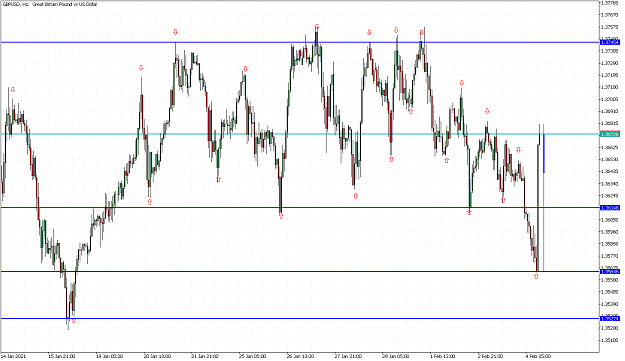Select the blue horizontal line just below 1.36245
This screenshot has height=361, width=625.
tap(300, 208)
